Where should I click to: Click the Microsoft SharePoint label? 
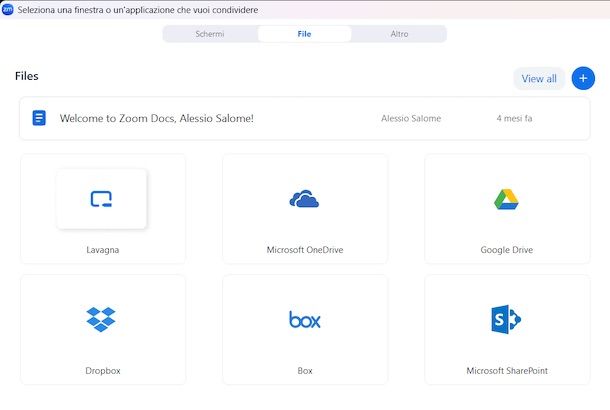tap(507, 371)
